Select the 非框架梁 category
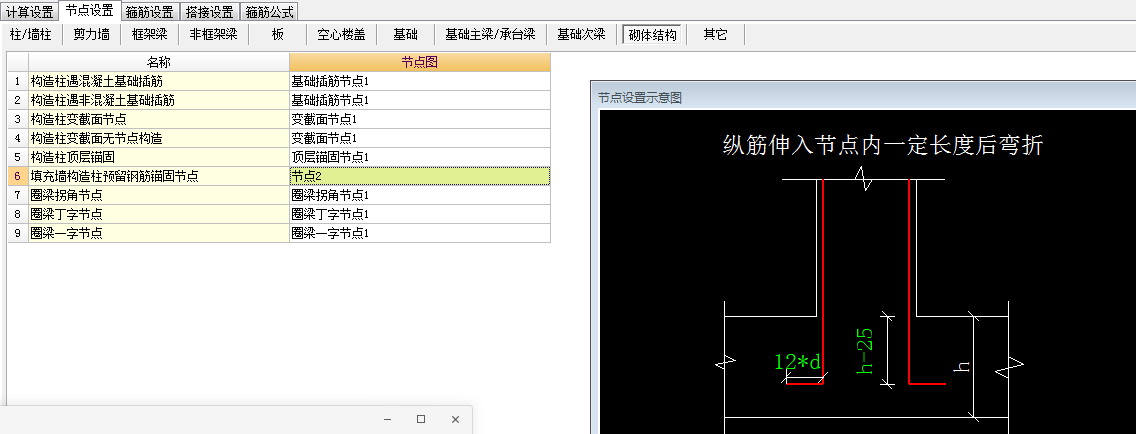 point(214,34)
